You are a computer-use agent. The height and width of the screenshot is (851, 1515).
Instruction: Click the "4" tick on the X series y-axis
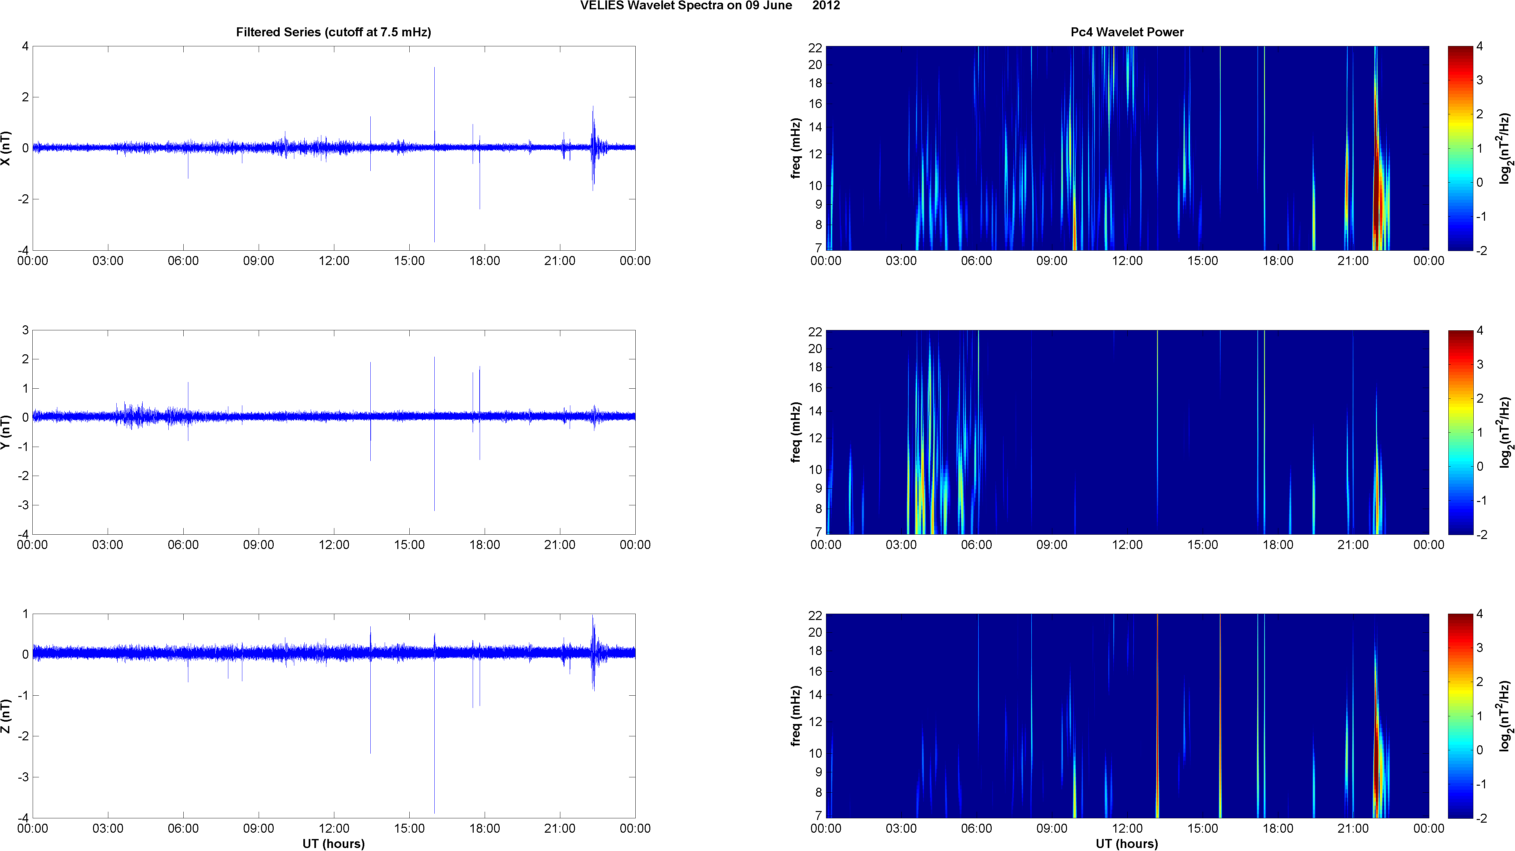point(25,47)
